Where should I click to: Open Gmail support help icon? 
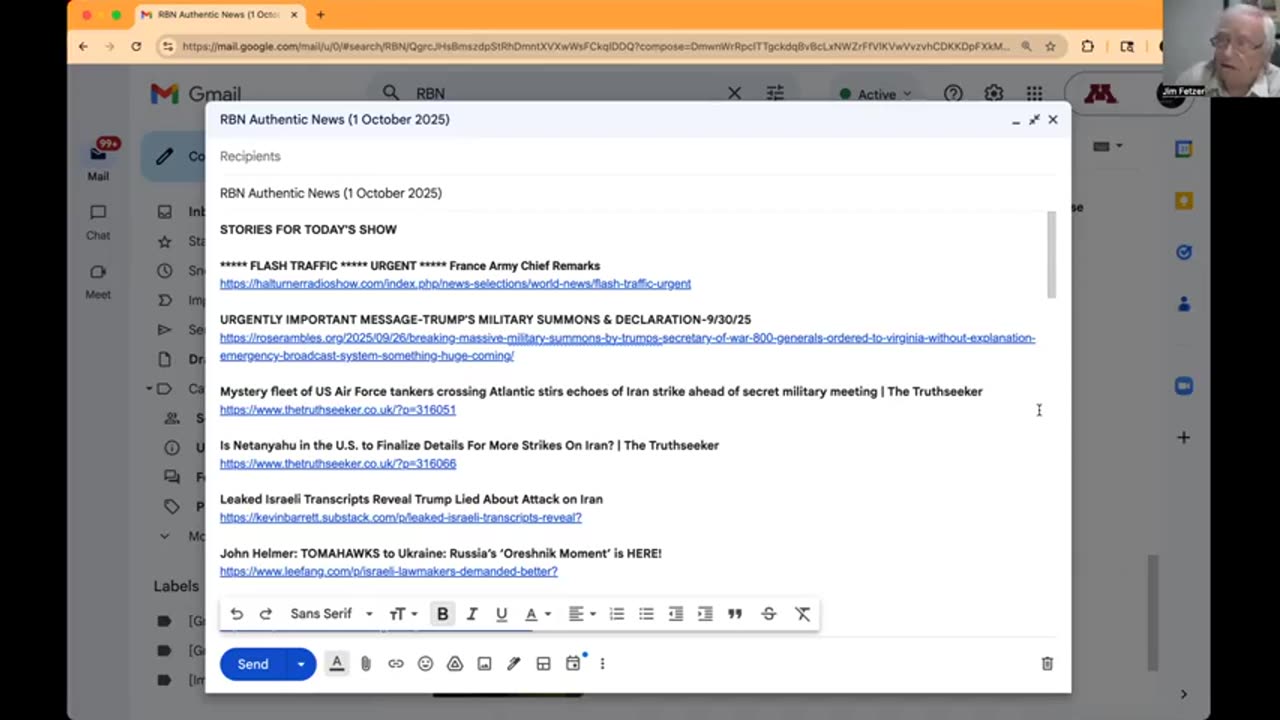[953, 93]
